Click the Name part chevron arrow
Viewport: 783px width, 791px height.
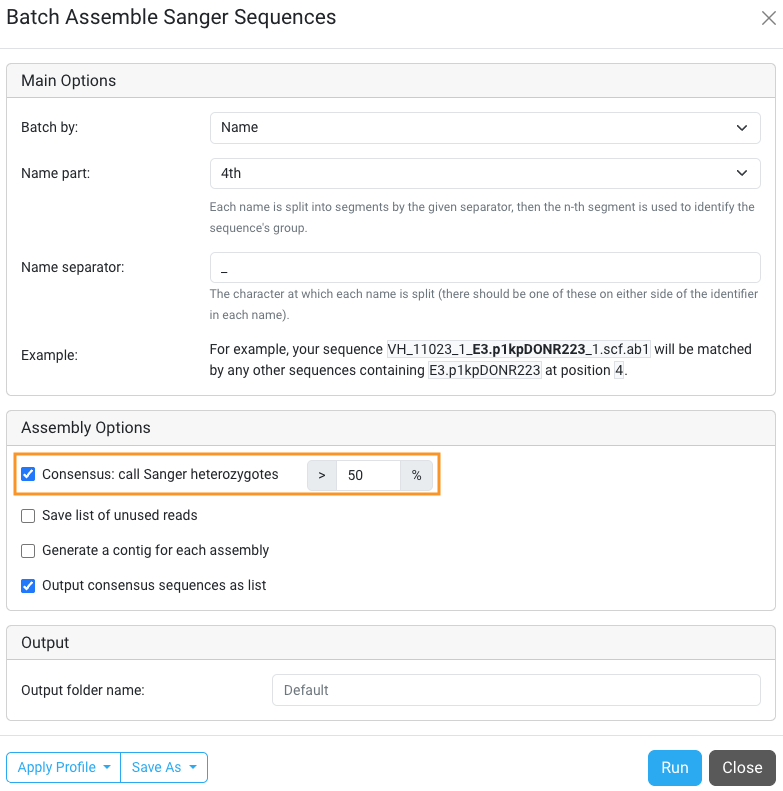click(x=742, y=173)
